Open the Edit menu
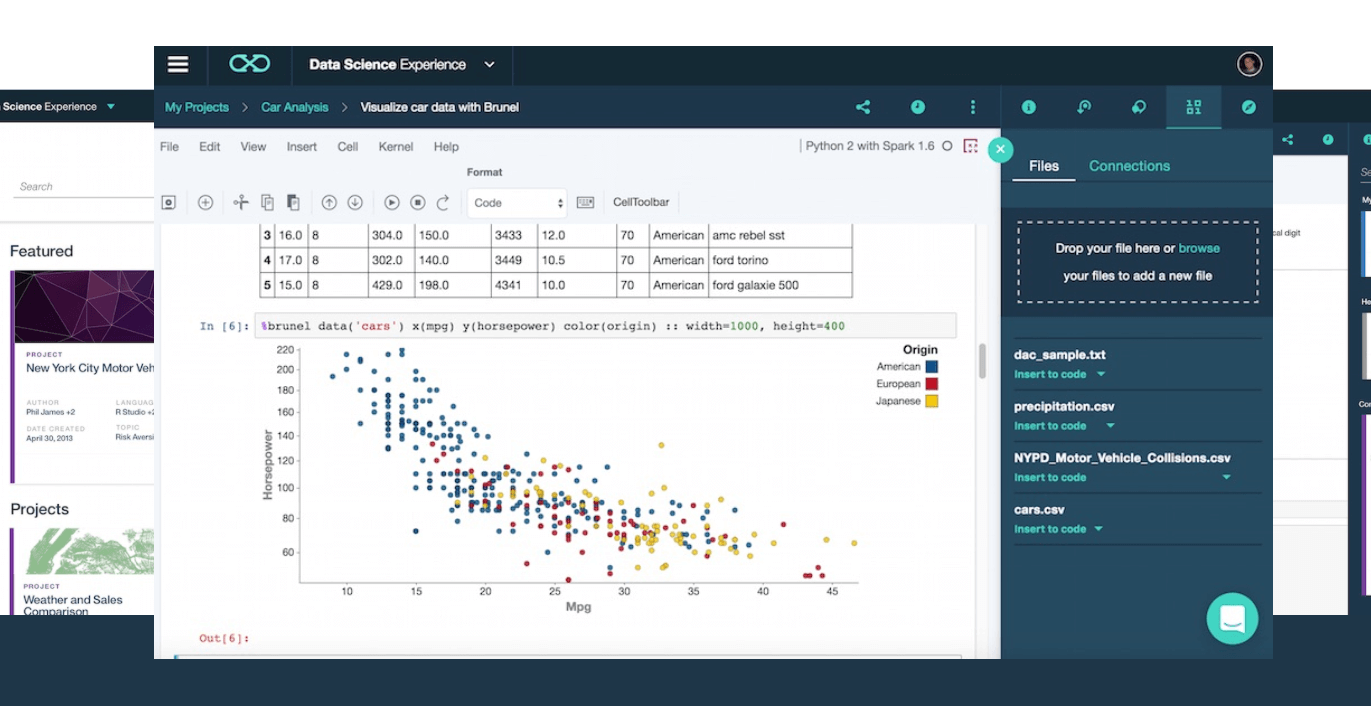This screenshot has width=1371, height=706. click(209, 146)
